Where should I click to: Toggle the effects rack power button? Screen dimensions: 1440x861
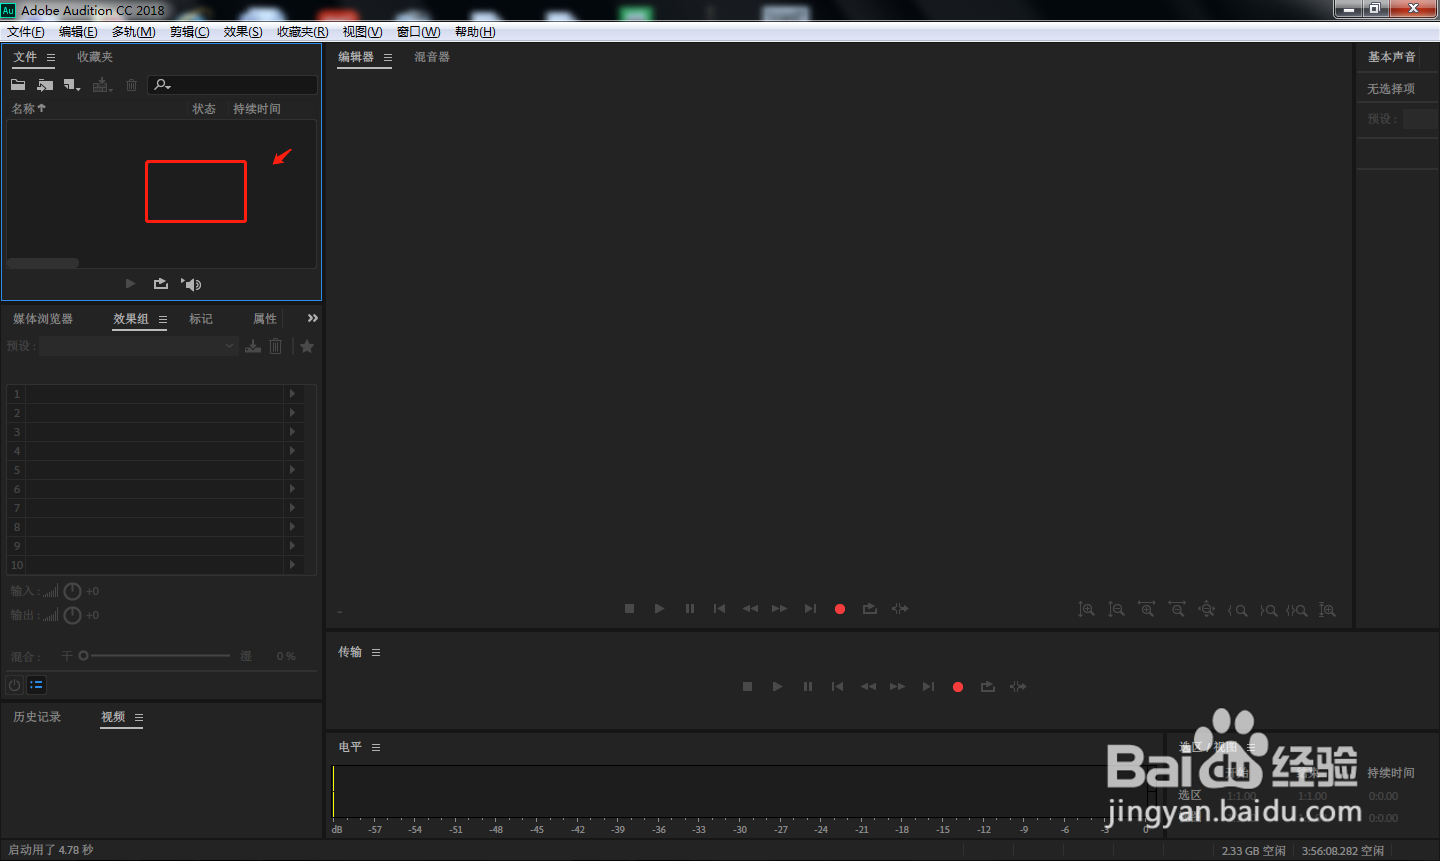(x=14, y=685)
